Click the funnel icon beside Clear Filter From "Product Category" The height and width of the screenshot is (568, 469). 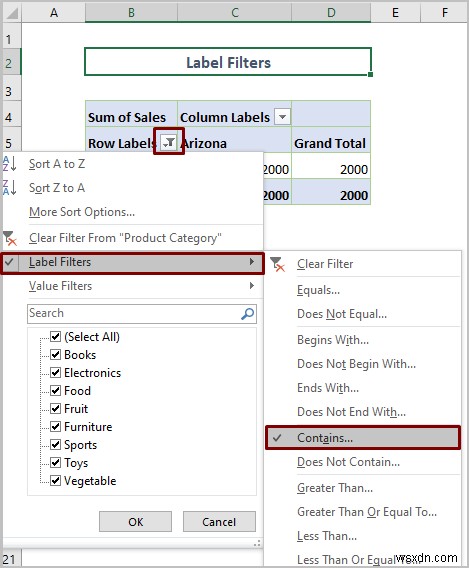pos(10,238)
